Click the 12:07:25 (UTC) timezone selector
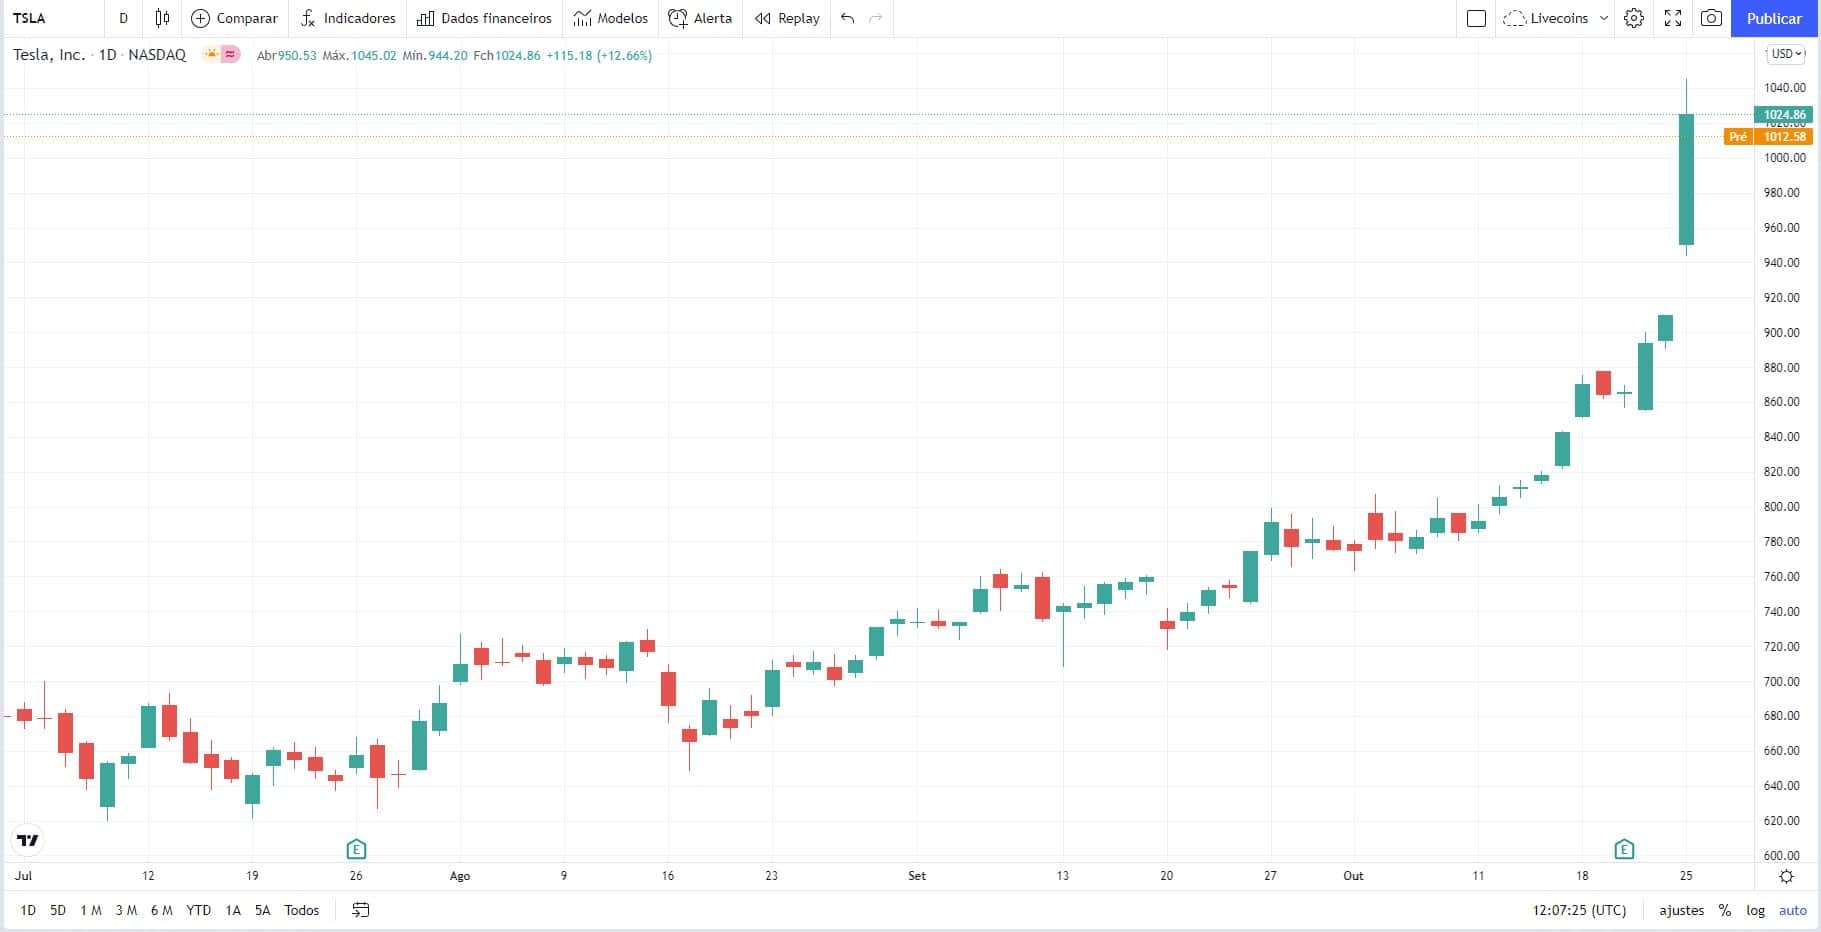Viewport: 1821px width, 932px height. 1579,910
